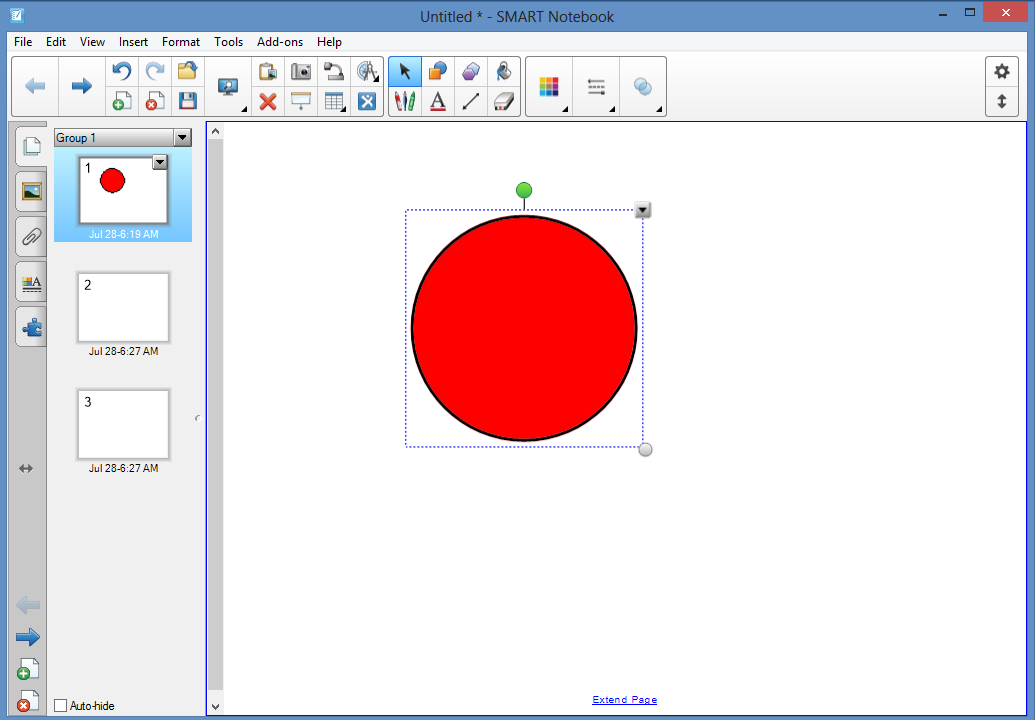
Task: Open a file with the folder icon
Action: tap(187, 71)
